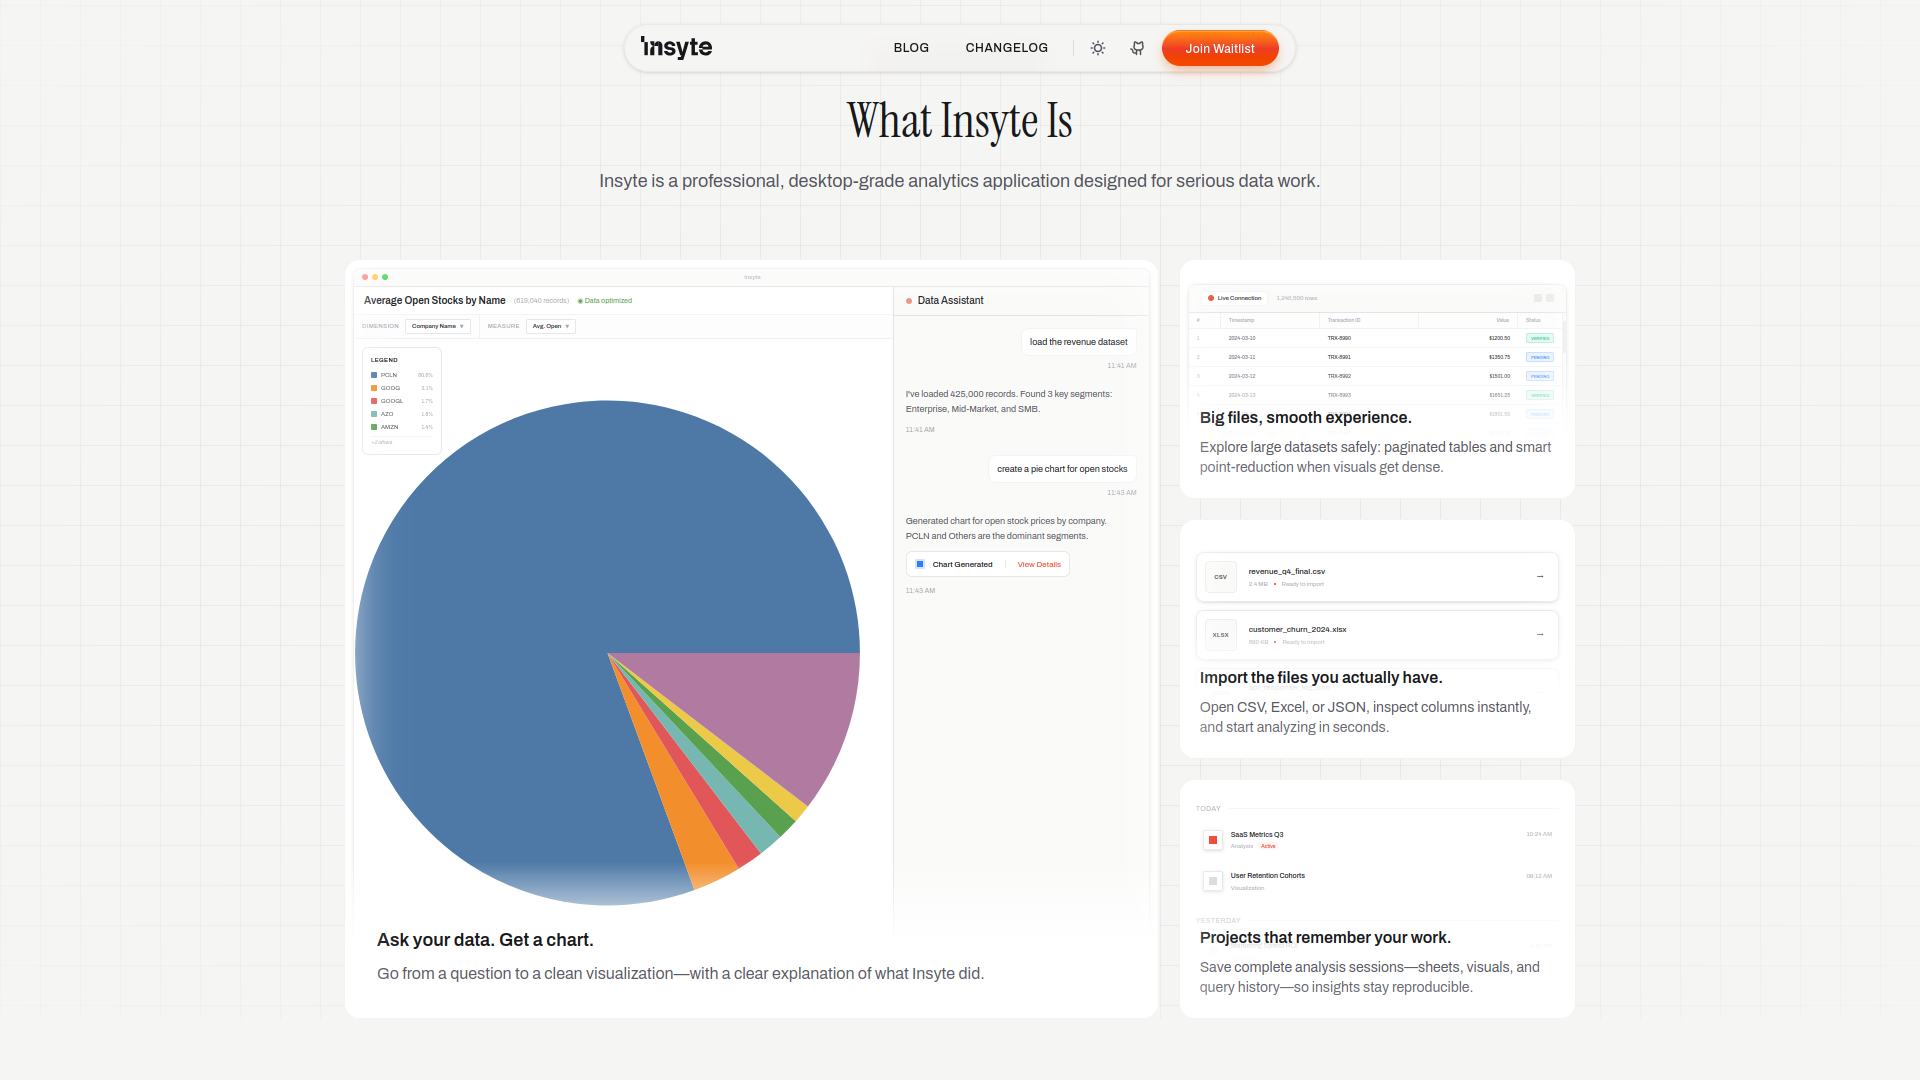Click the 'Import the files you actually have.' heading
This screenshot has height=1080, width=1920.
[1321, 678]
